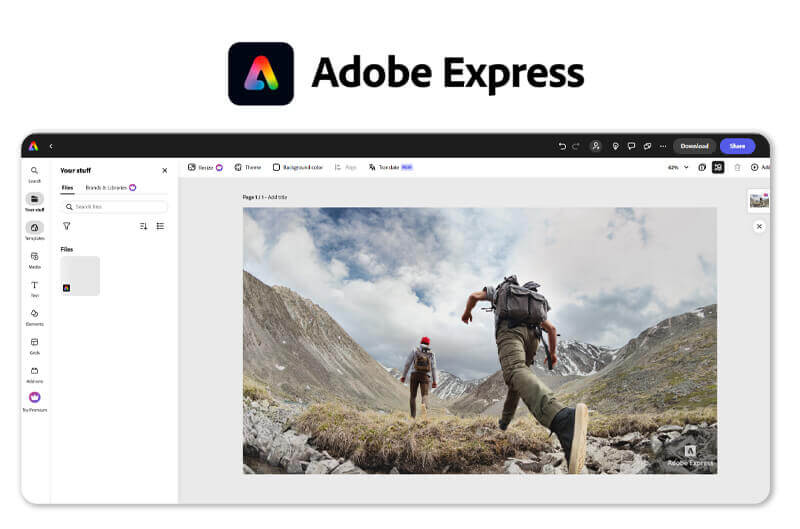Click the Try Premium crown icon
The height and width of the screenshot is (529, 800).
pyautogui.click(x=34, y=397)
